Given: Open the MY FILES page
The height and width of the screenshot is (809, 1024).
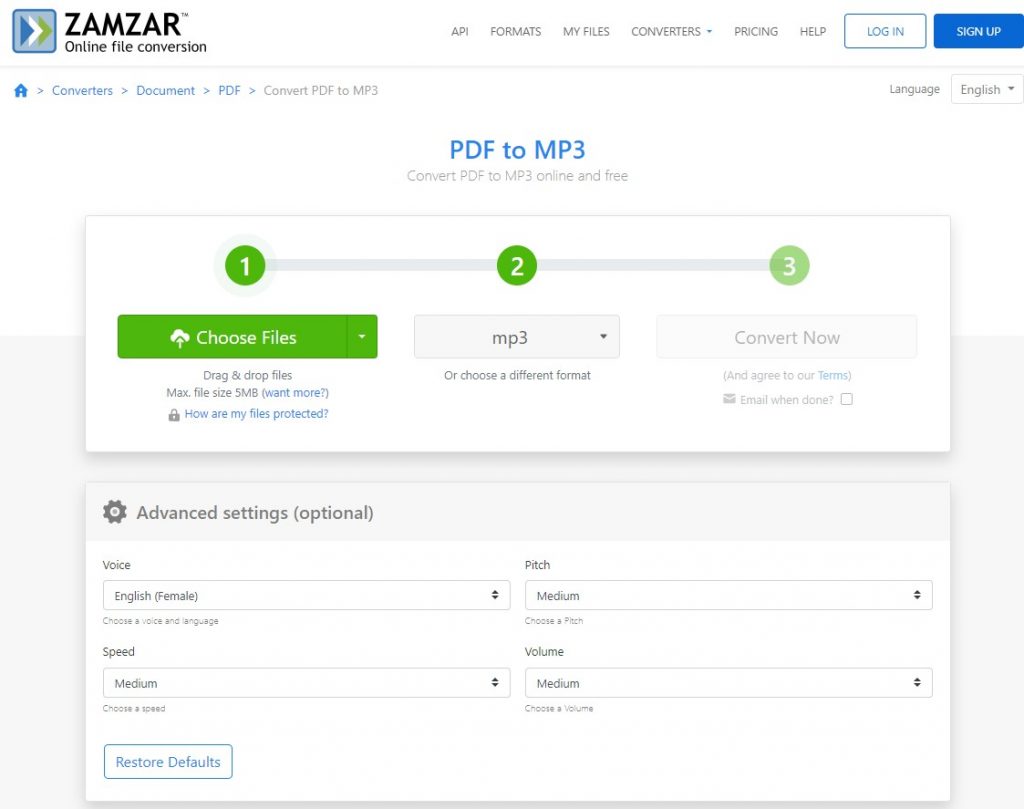Looking at the screenshot, I should coord(586,31).
